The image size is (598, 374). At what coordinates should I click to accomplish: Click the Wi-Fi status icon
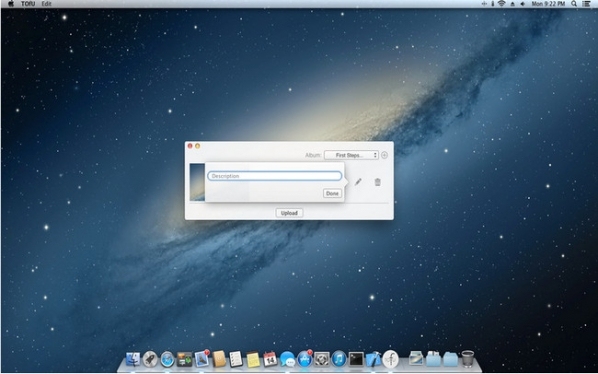point(502,4)
